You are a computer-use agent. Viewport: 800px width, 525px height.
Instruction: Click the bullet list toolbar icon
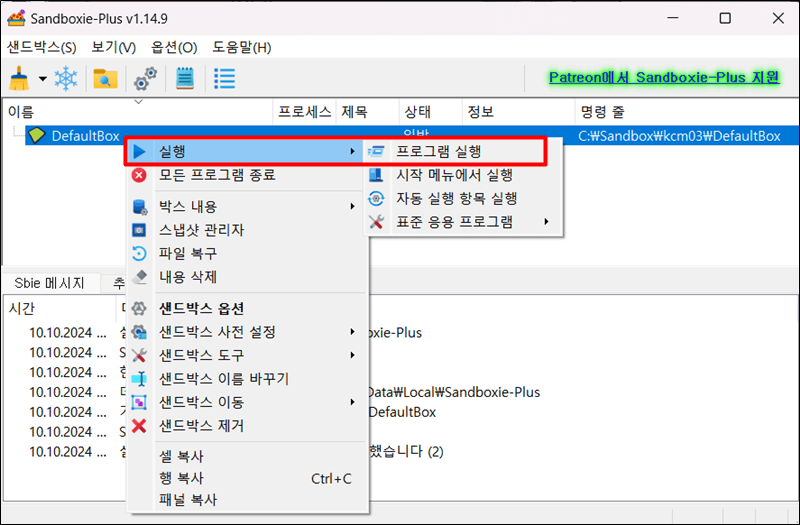(x=224, y=79)
